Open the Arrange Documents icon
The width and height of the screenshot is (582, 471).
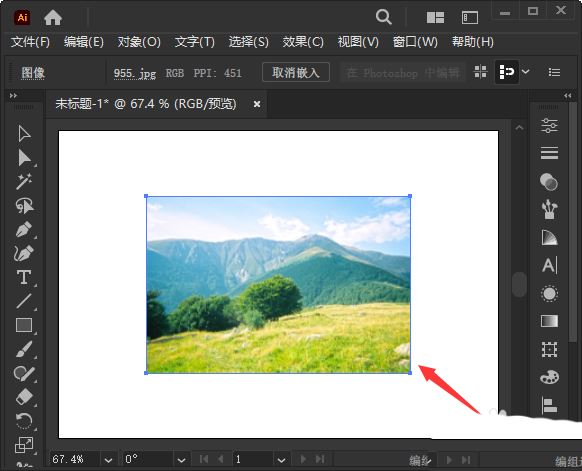435,17
